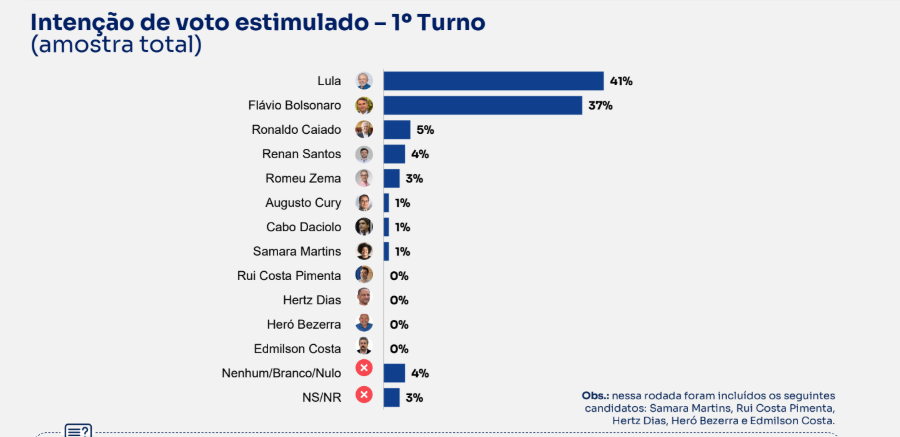Click Flávio Bolsonaro's 37% bar

(x=483, y=105)
